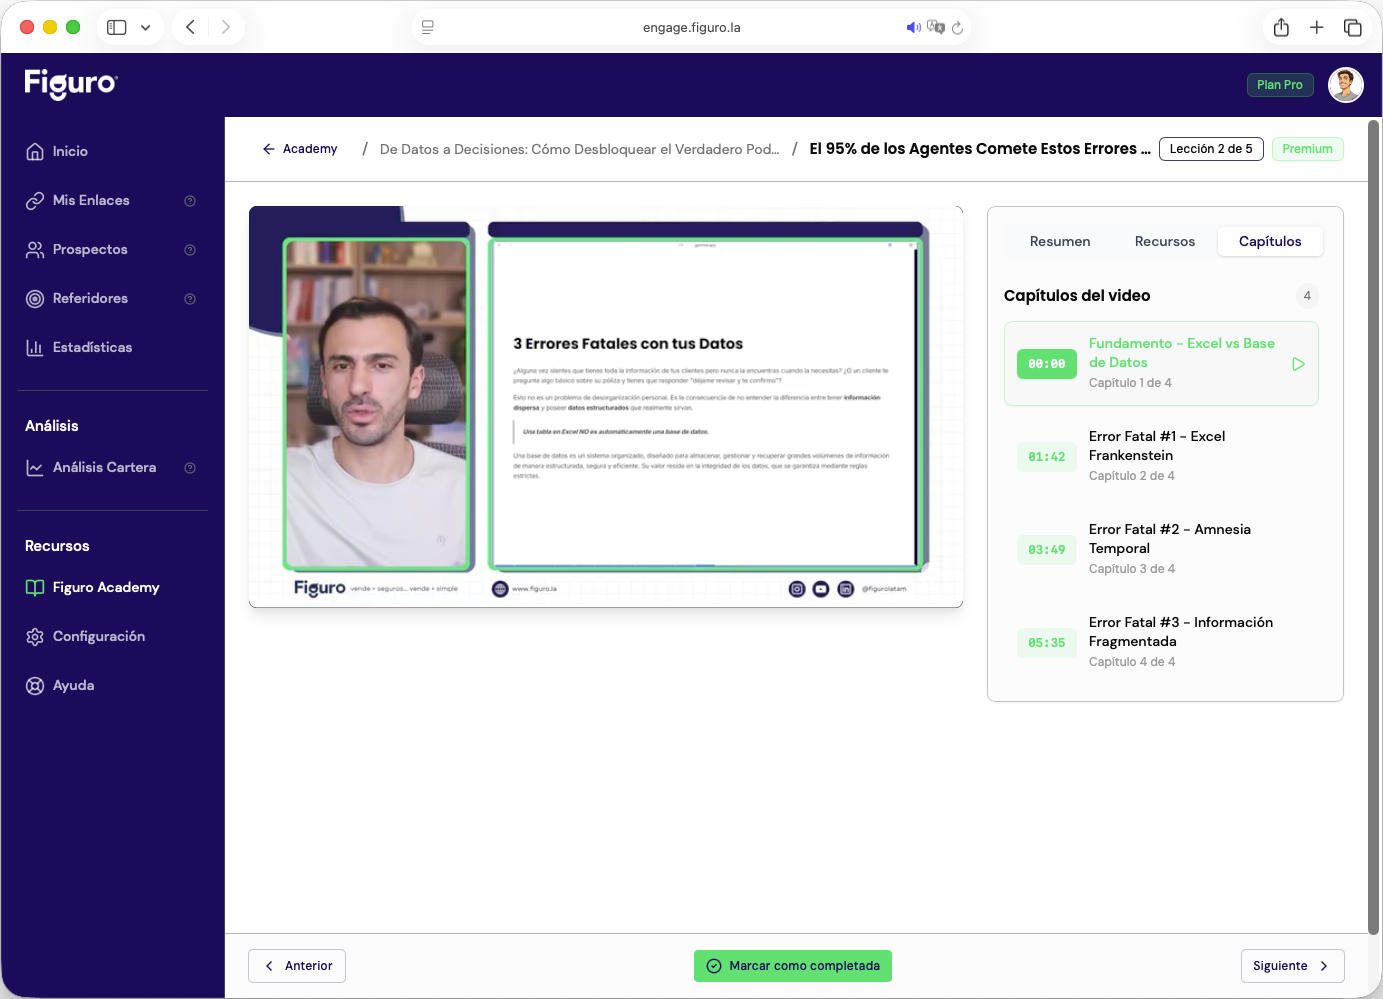This screenshot has width=1383, height=999.
Task: Select the Referidores icon
Action: pos(36,298)
